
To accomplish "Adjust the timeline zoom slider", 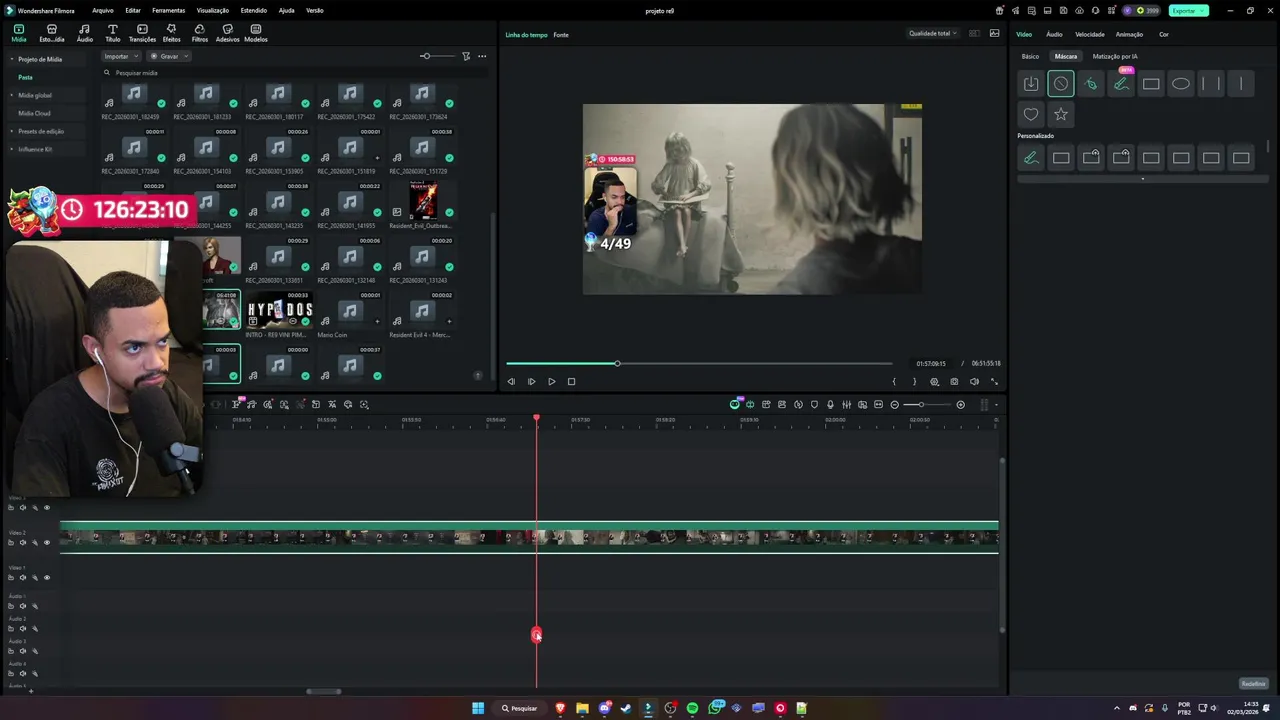I will coord(921,405).
